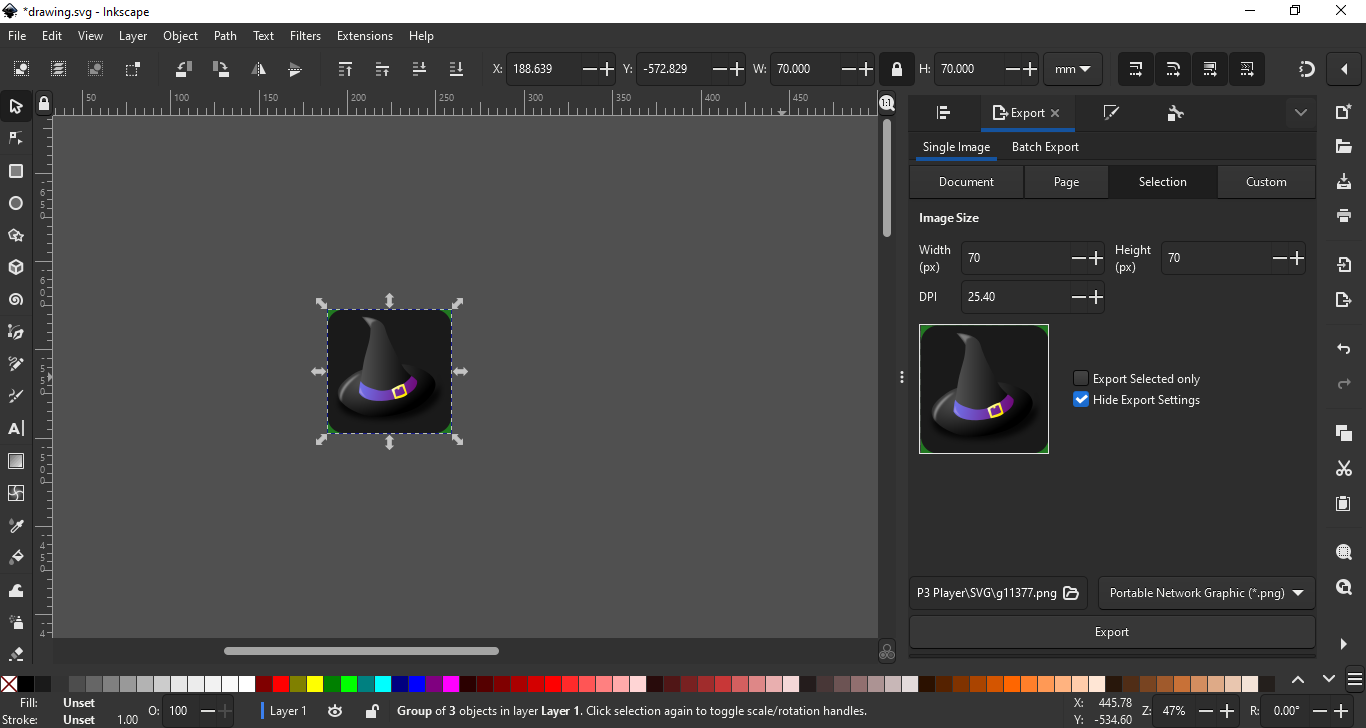Flip selection vertically
The width and height of the screenshot is (1366, 728).
tap(295, 69)
